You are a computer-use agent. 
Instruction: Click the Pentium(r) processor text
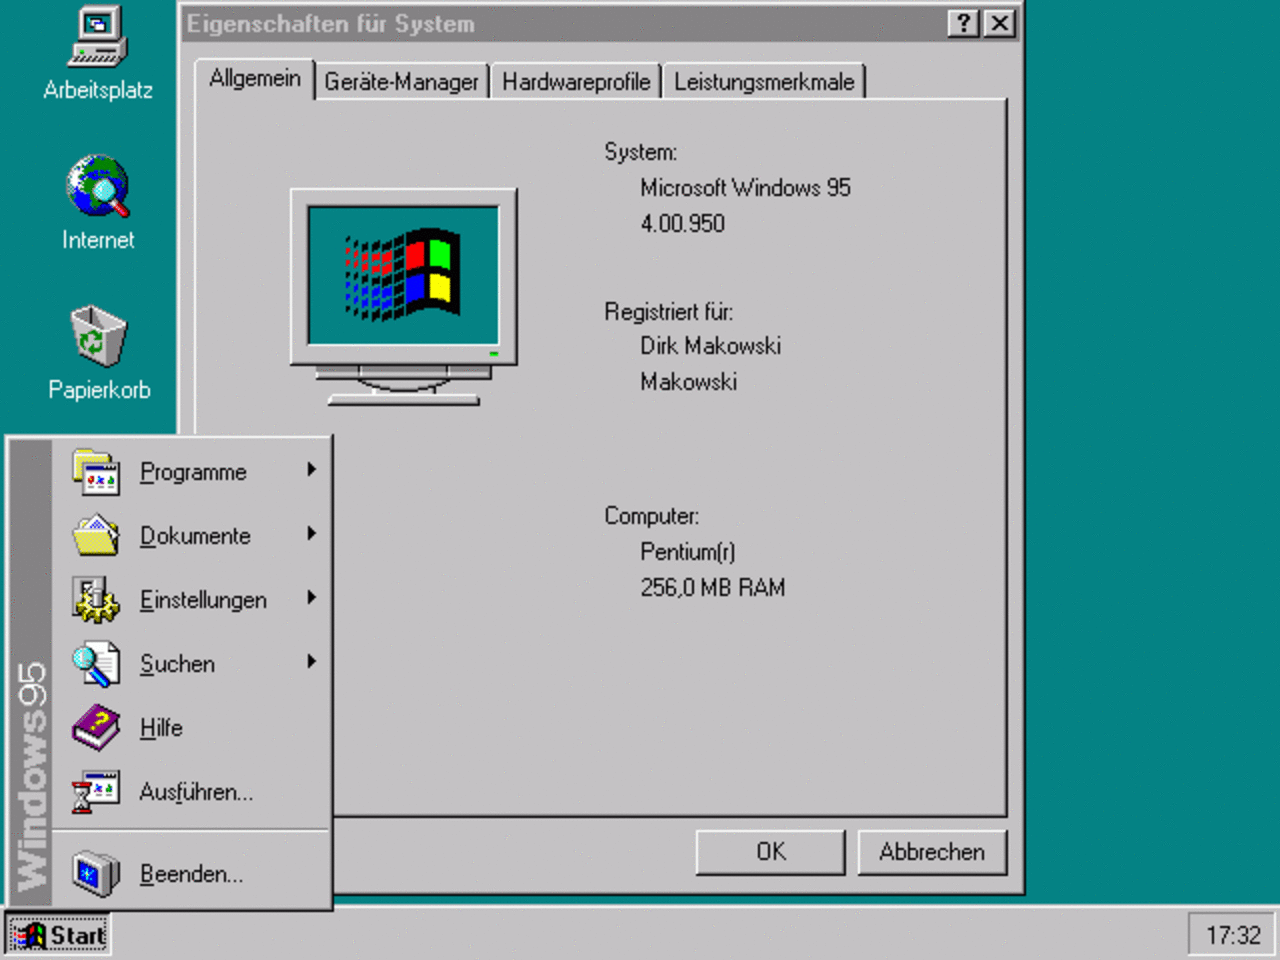coord(688,552)
